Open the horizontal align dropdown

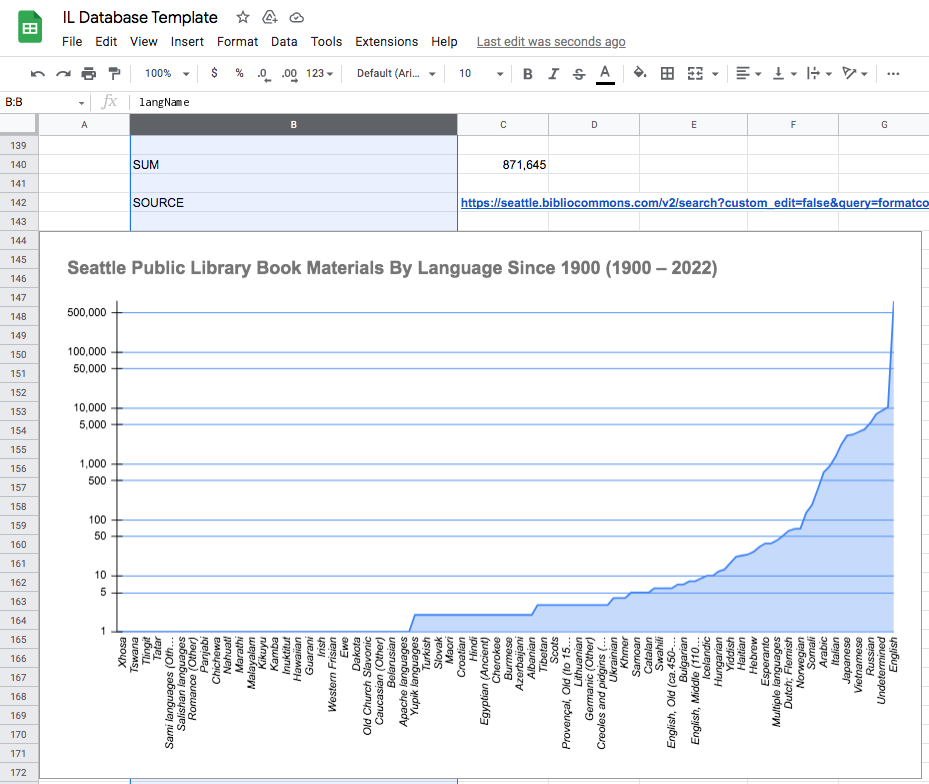pyautogui.click(x=748, y=73)
